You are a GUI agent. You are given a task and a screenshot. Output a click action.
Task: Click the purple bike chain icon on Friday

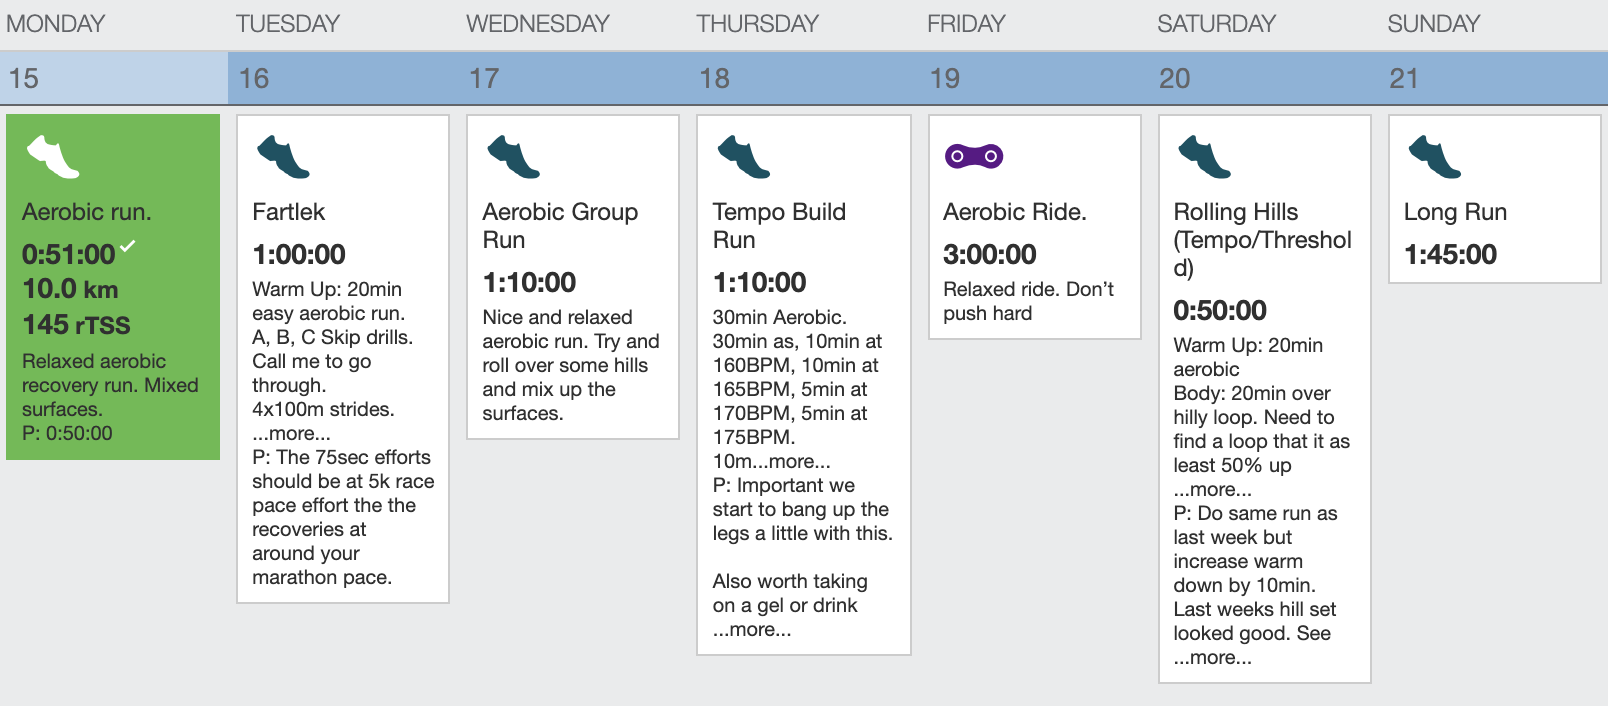click(x=974, y=156)
